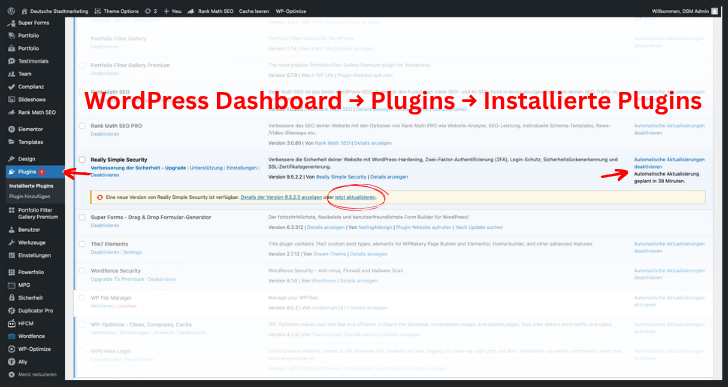The image size is (728, 387).
Task: Click the Wordfence sidebar icon
Action: (11, 336)
